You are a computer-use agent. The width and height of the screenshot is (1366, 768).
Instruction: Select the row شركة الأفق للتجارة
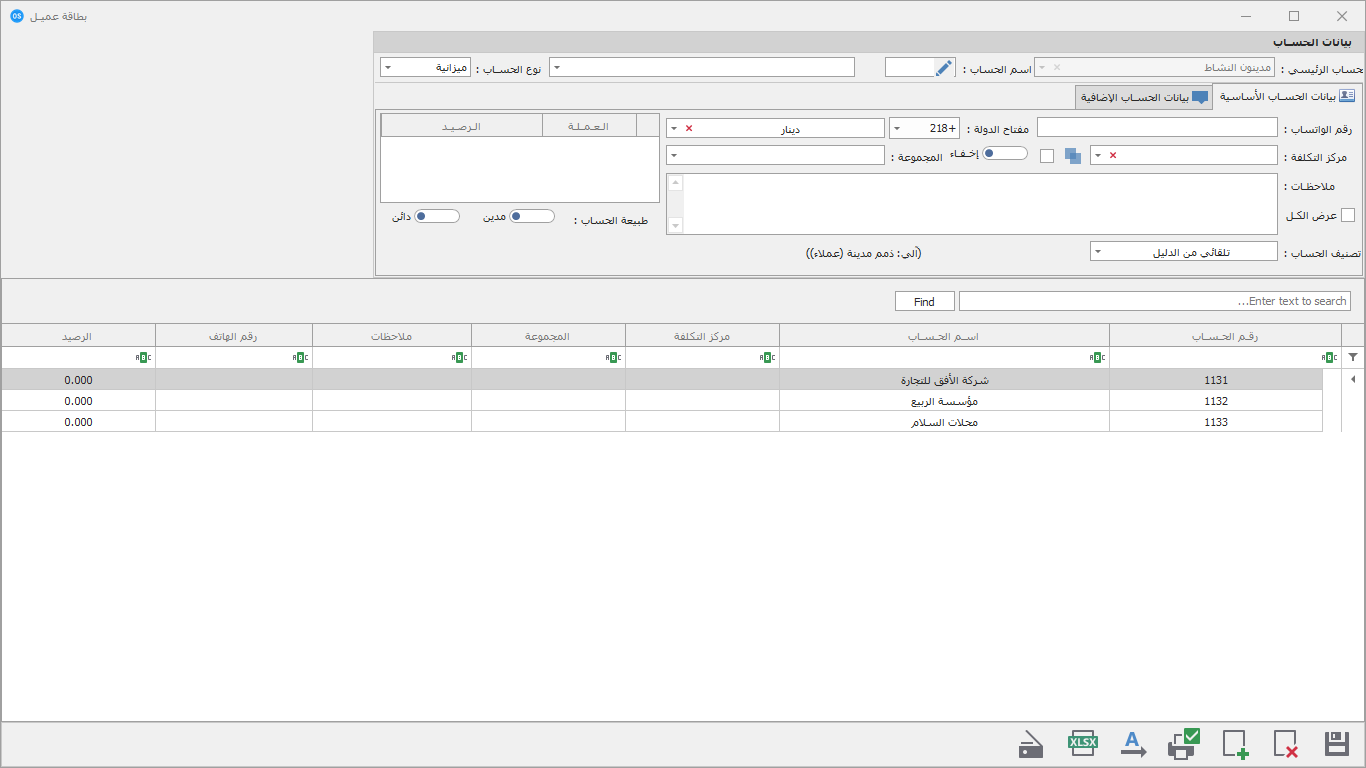coord(662,380)
